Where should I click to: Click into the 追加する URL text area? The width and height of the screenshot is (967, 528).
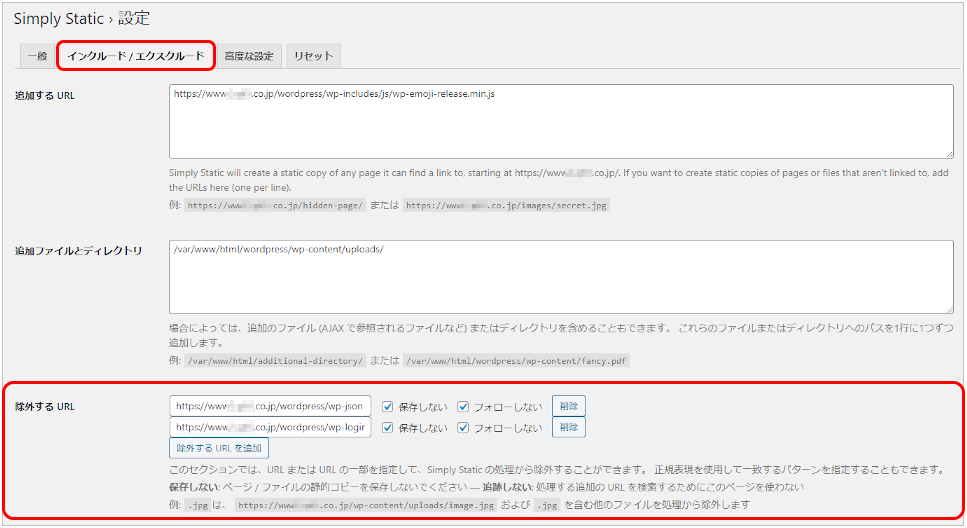(561, 122)
